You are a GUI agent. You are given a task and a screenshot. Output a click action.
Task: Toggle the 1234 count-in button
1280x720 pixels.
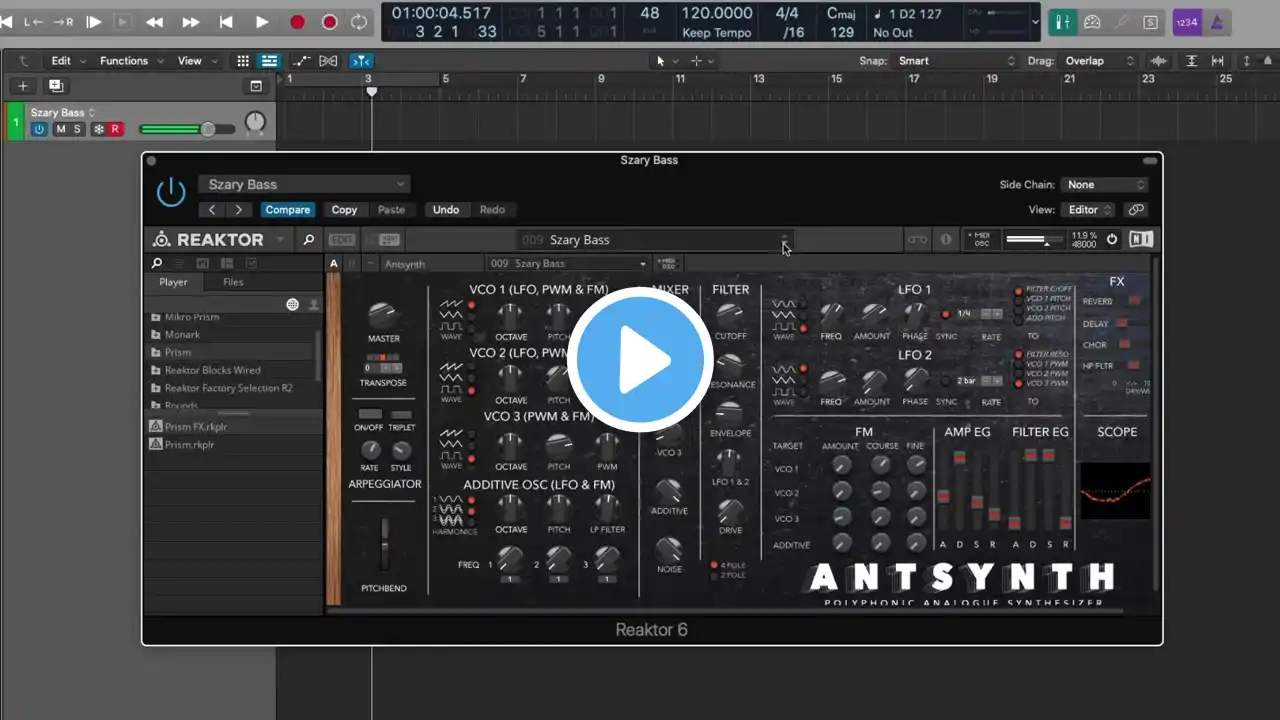click(x=1187, y=22)
